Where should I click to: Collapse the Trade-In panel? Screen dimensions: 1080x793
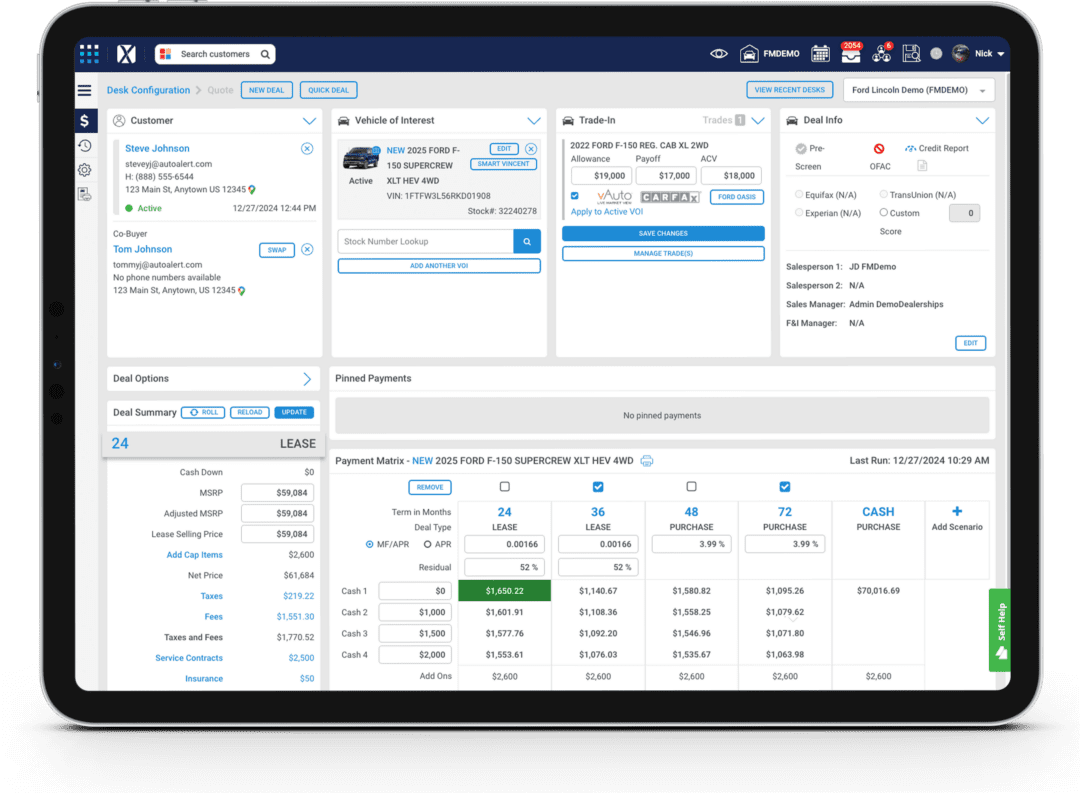pyautogui.click(x=758, y=120)
